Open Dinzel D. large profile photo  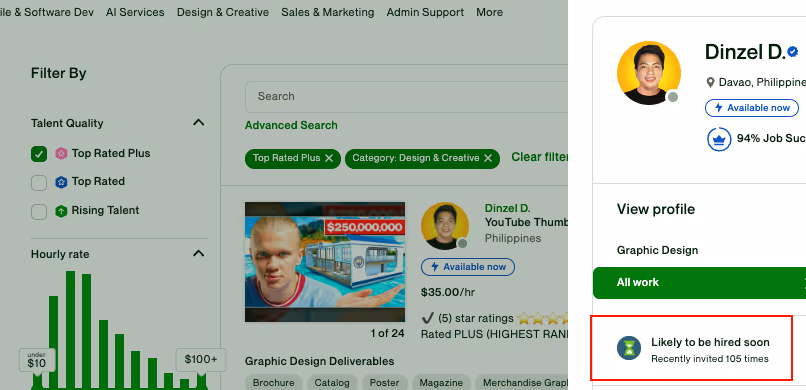[649, 73]
